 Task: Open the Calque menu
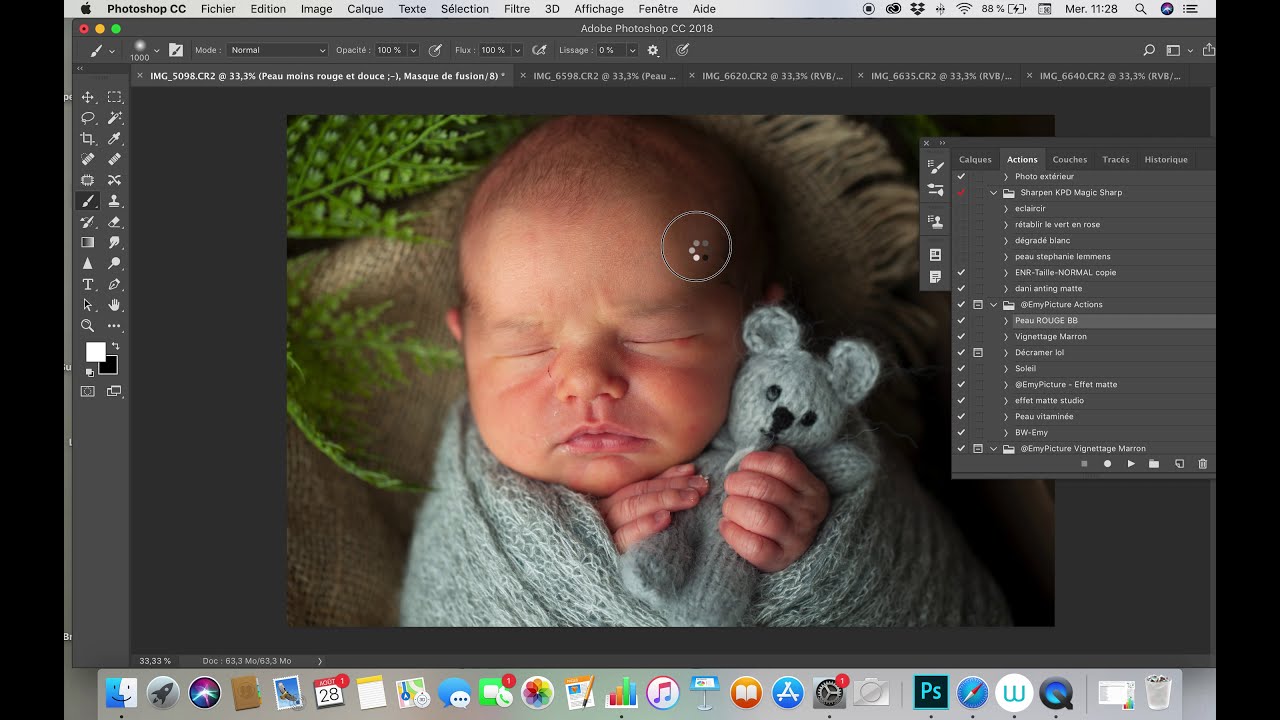tap(365, 9)
